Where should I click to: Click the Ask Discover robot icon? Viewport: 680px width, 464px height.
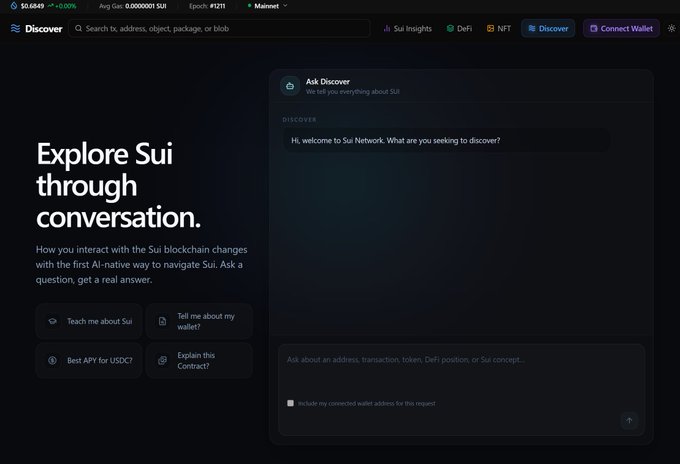pyautogui.click(x=290, y=86)
